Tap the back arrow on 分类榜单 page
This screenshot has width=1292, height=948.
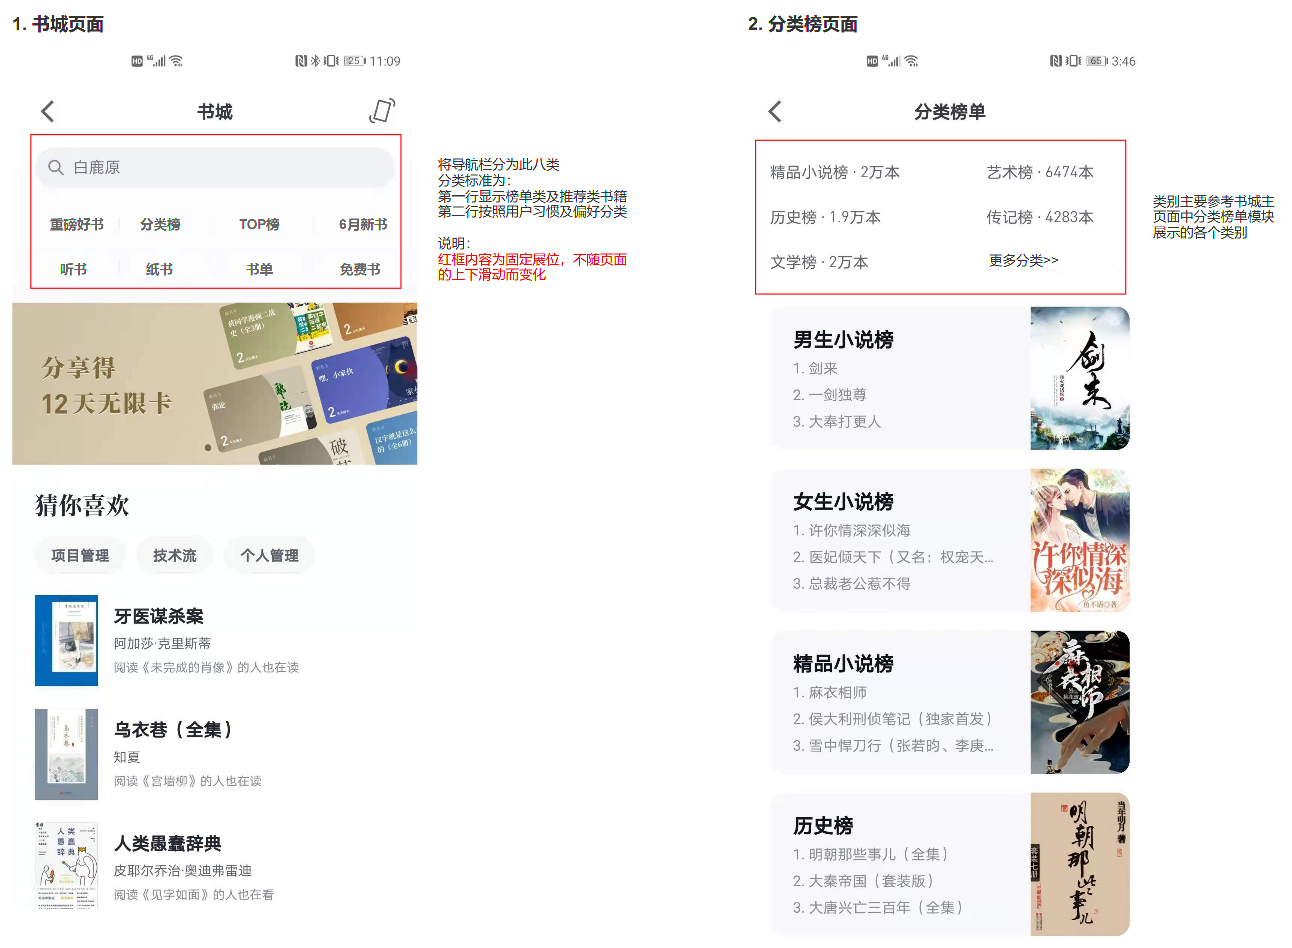tap(774, 111)
